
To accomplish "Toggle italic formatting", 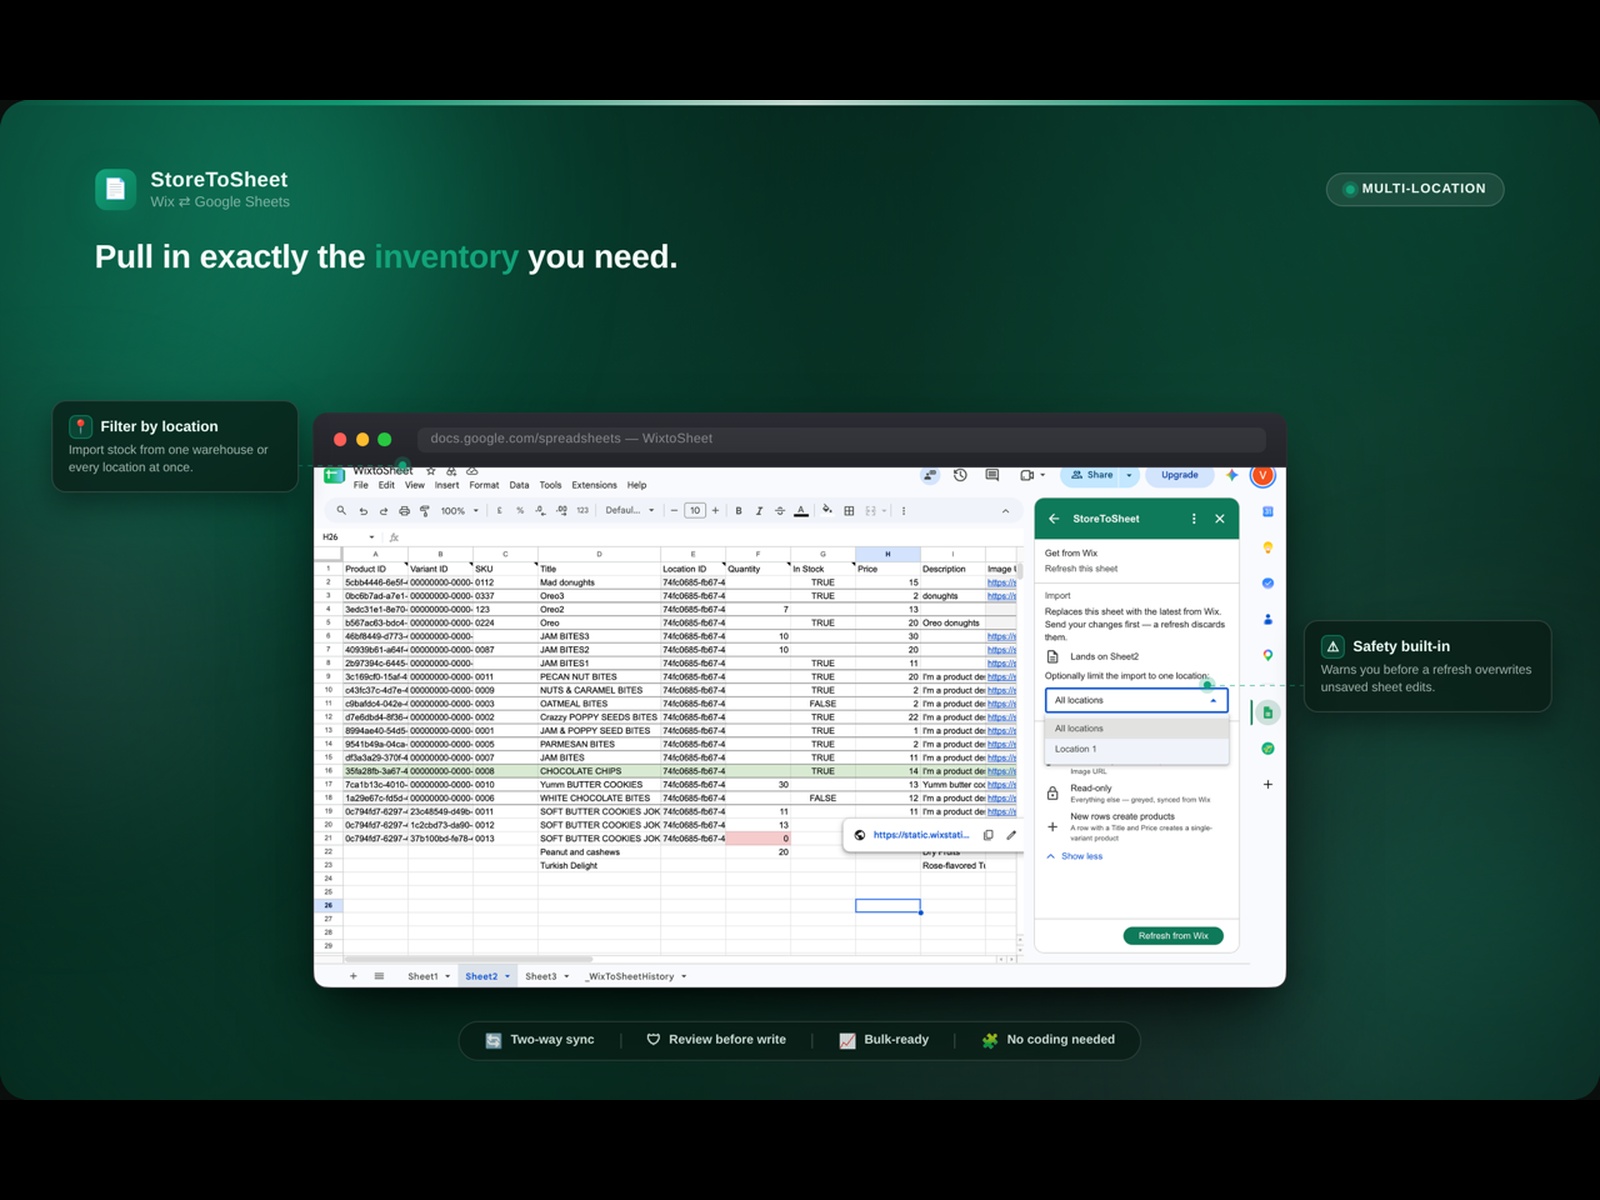I will point(759,510).
